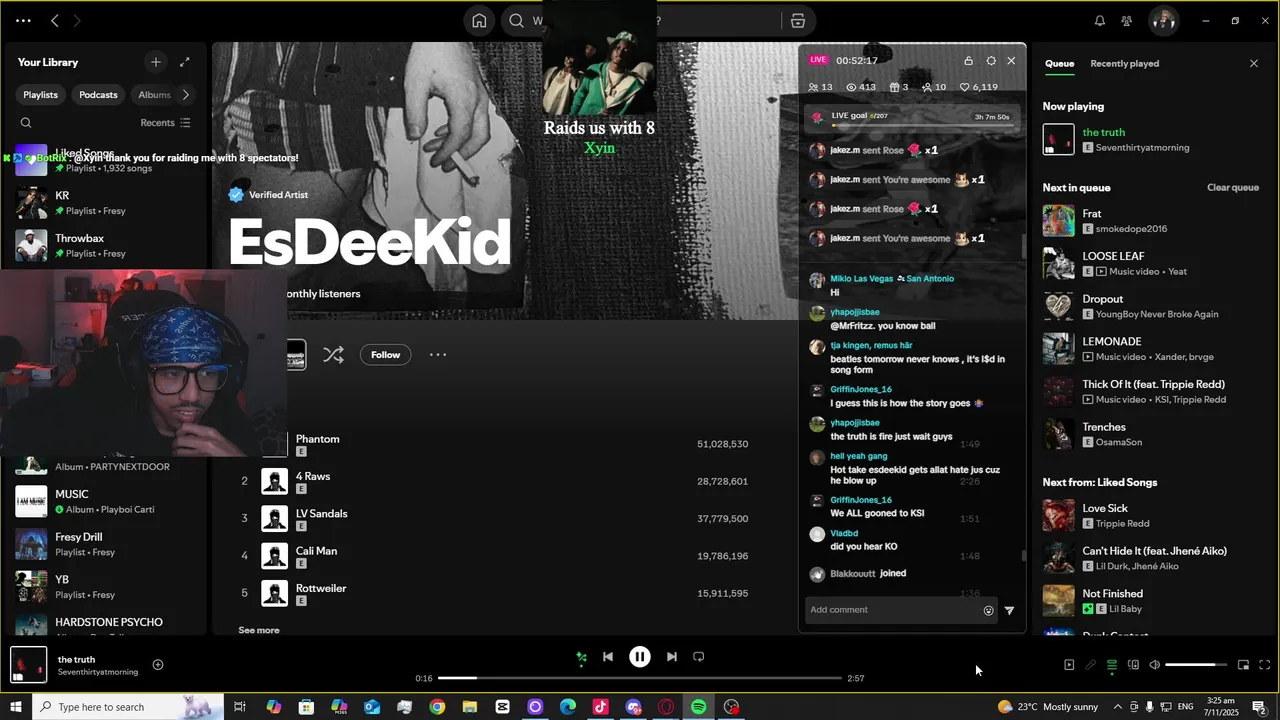Mute with the volume speaker icon
The image size is (1280, 720).
[x=1154, y=665]
